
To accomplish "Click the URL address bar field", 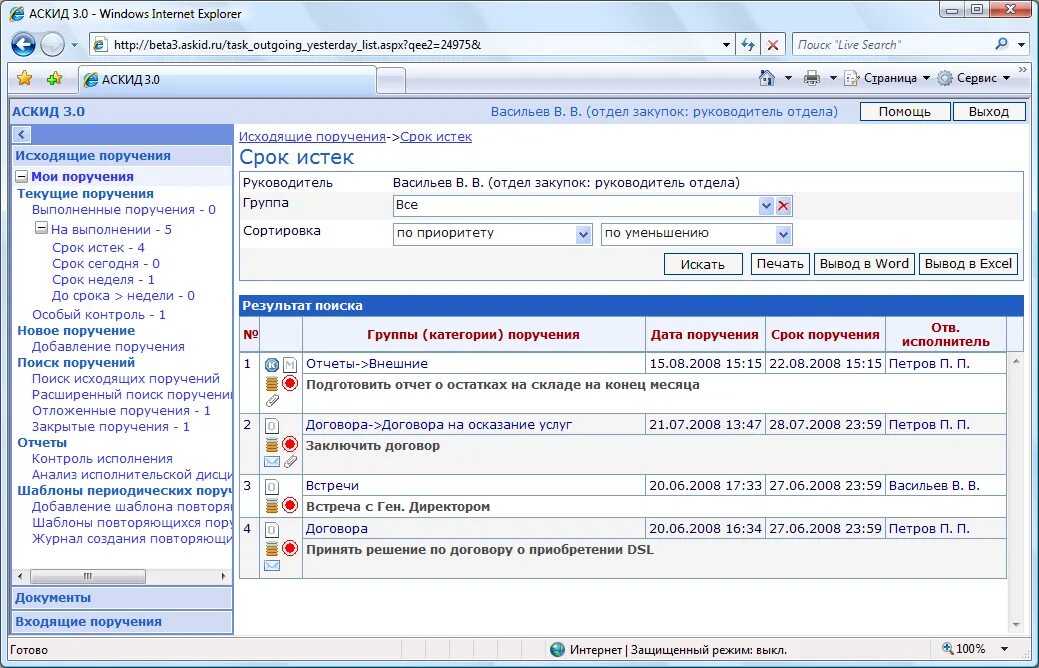I will pos(414,44).
